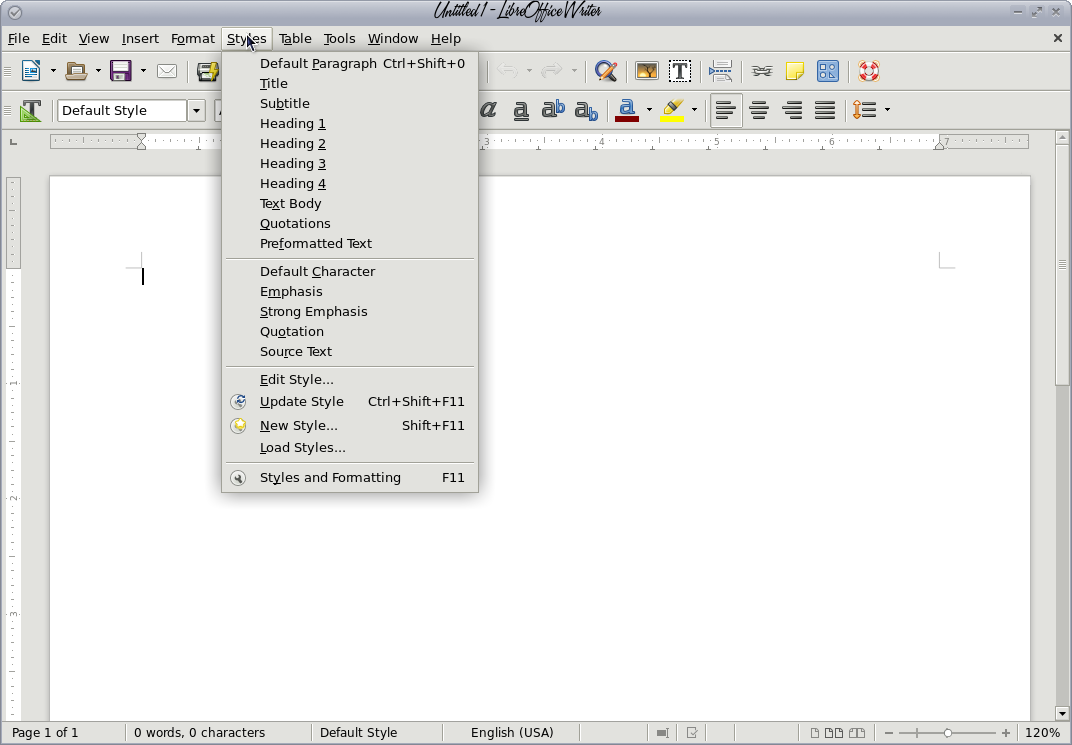Insert comment sticky note icon
This screenshot has width=1072, height=745.
794,71
